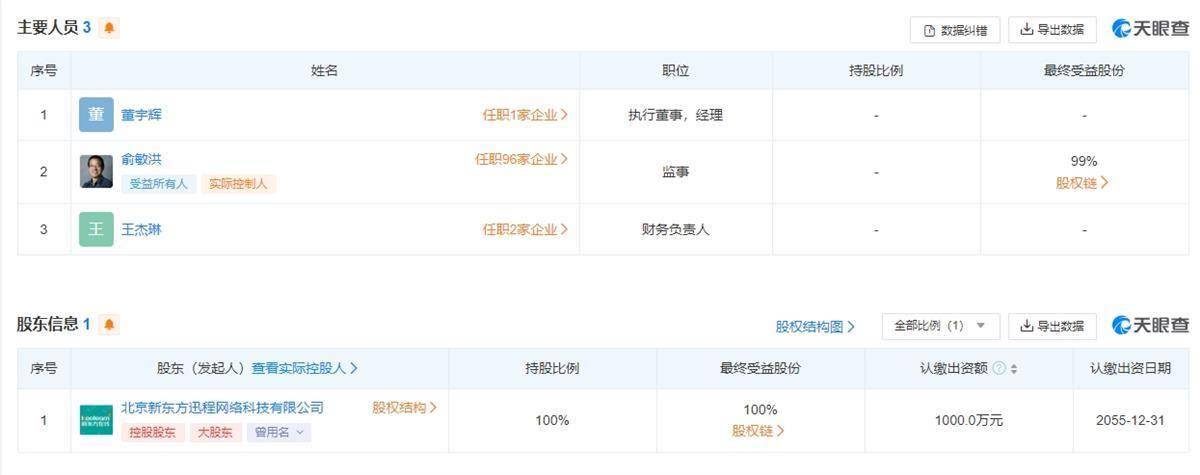The height and width of the screenshot is (475, 1200).
Task: Open the 股权结构图 link
Action: coord(815,326)
